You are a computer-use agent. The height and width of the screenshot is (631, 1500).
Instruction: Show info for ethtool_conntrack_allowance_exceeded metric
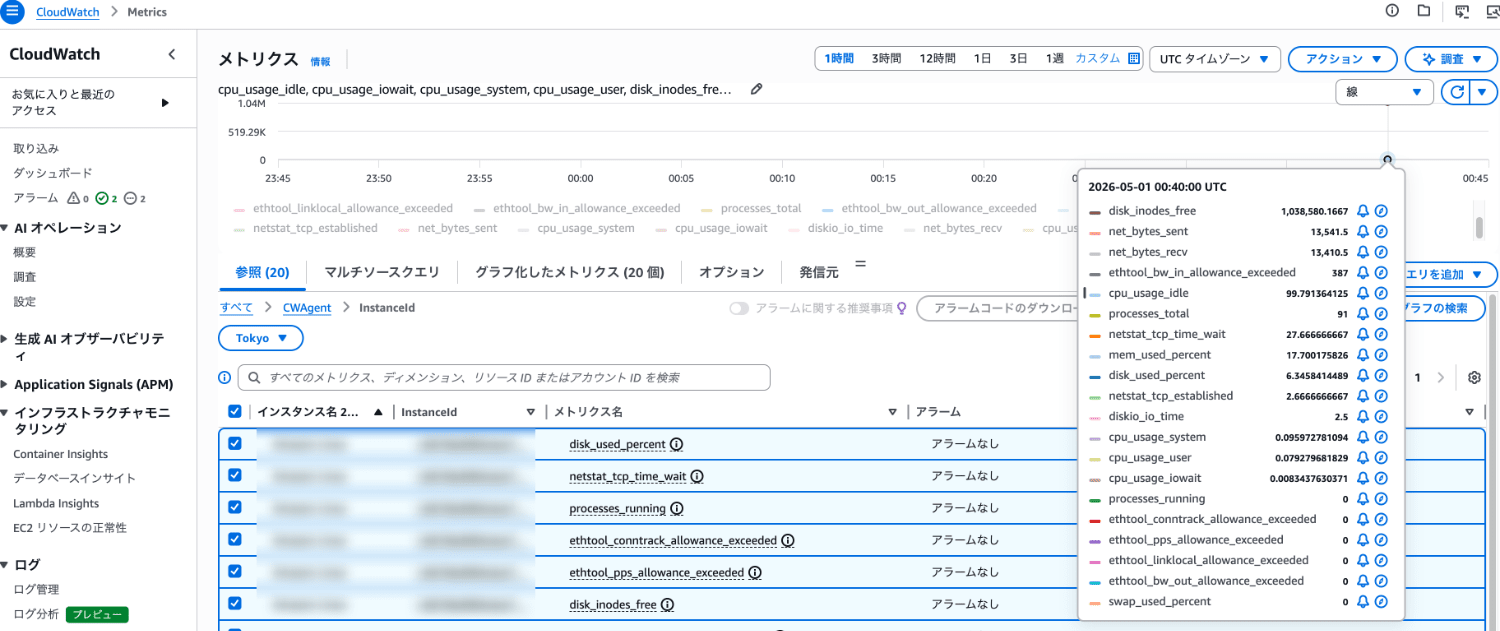[x=787, y=540]
